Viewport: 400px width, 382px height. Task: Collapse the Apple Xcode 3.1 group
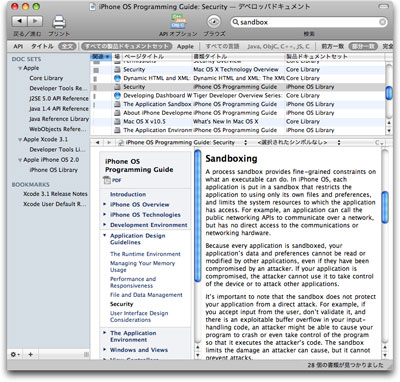[x=20, y=140]
